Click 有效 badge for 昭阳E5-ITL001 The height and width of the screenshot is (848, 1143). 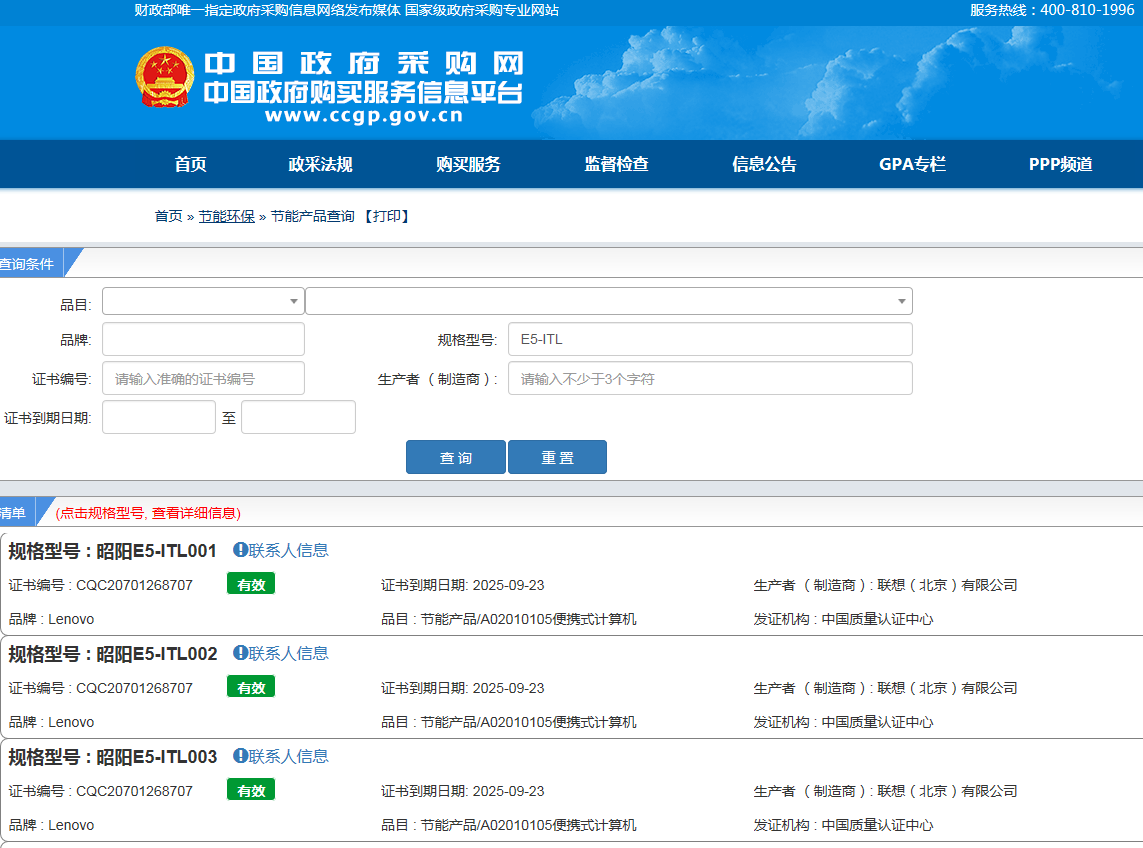[251, 584]
